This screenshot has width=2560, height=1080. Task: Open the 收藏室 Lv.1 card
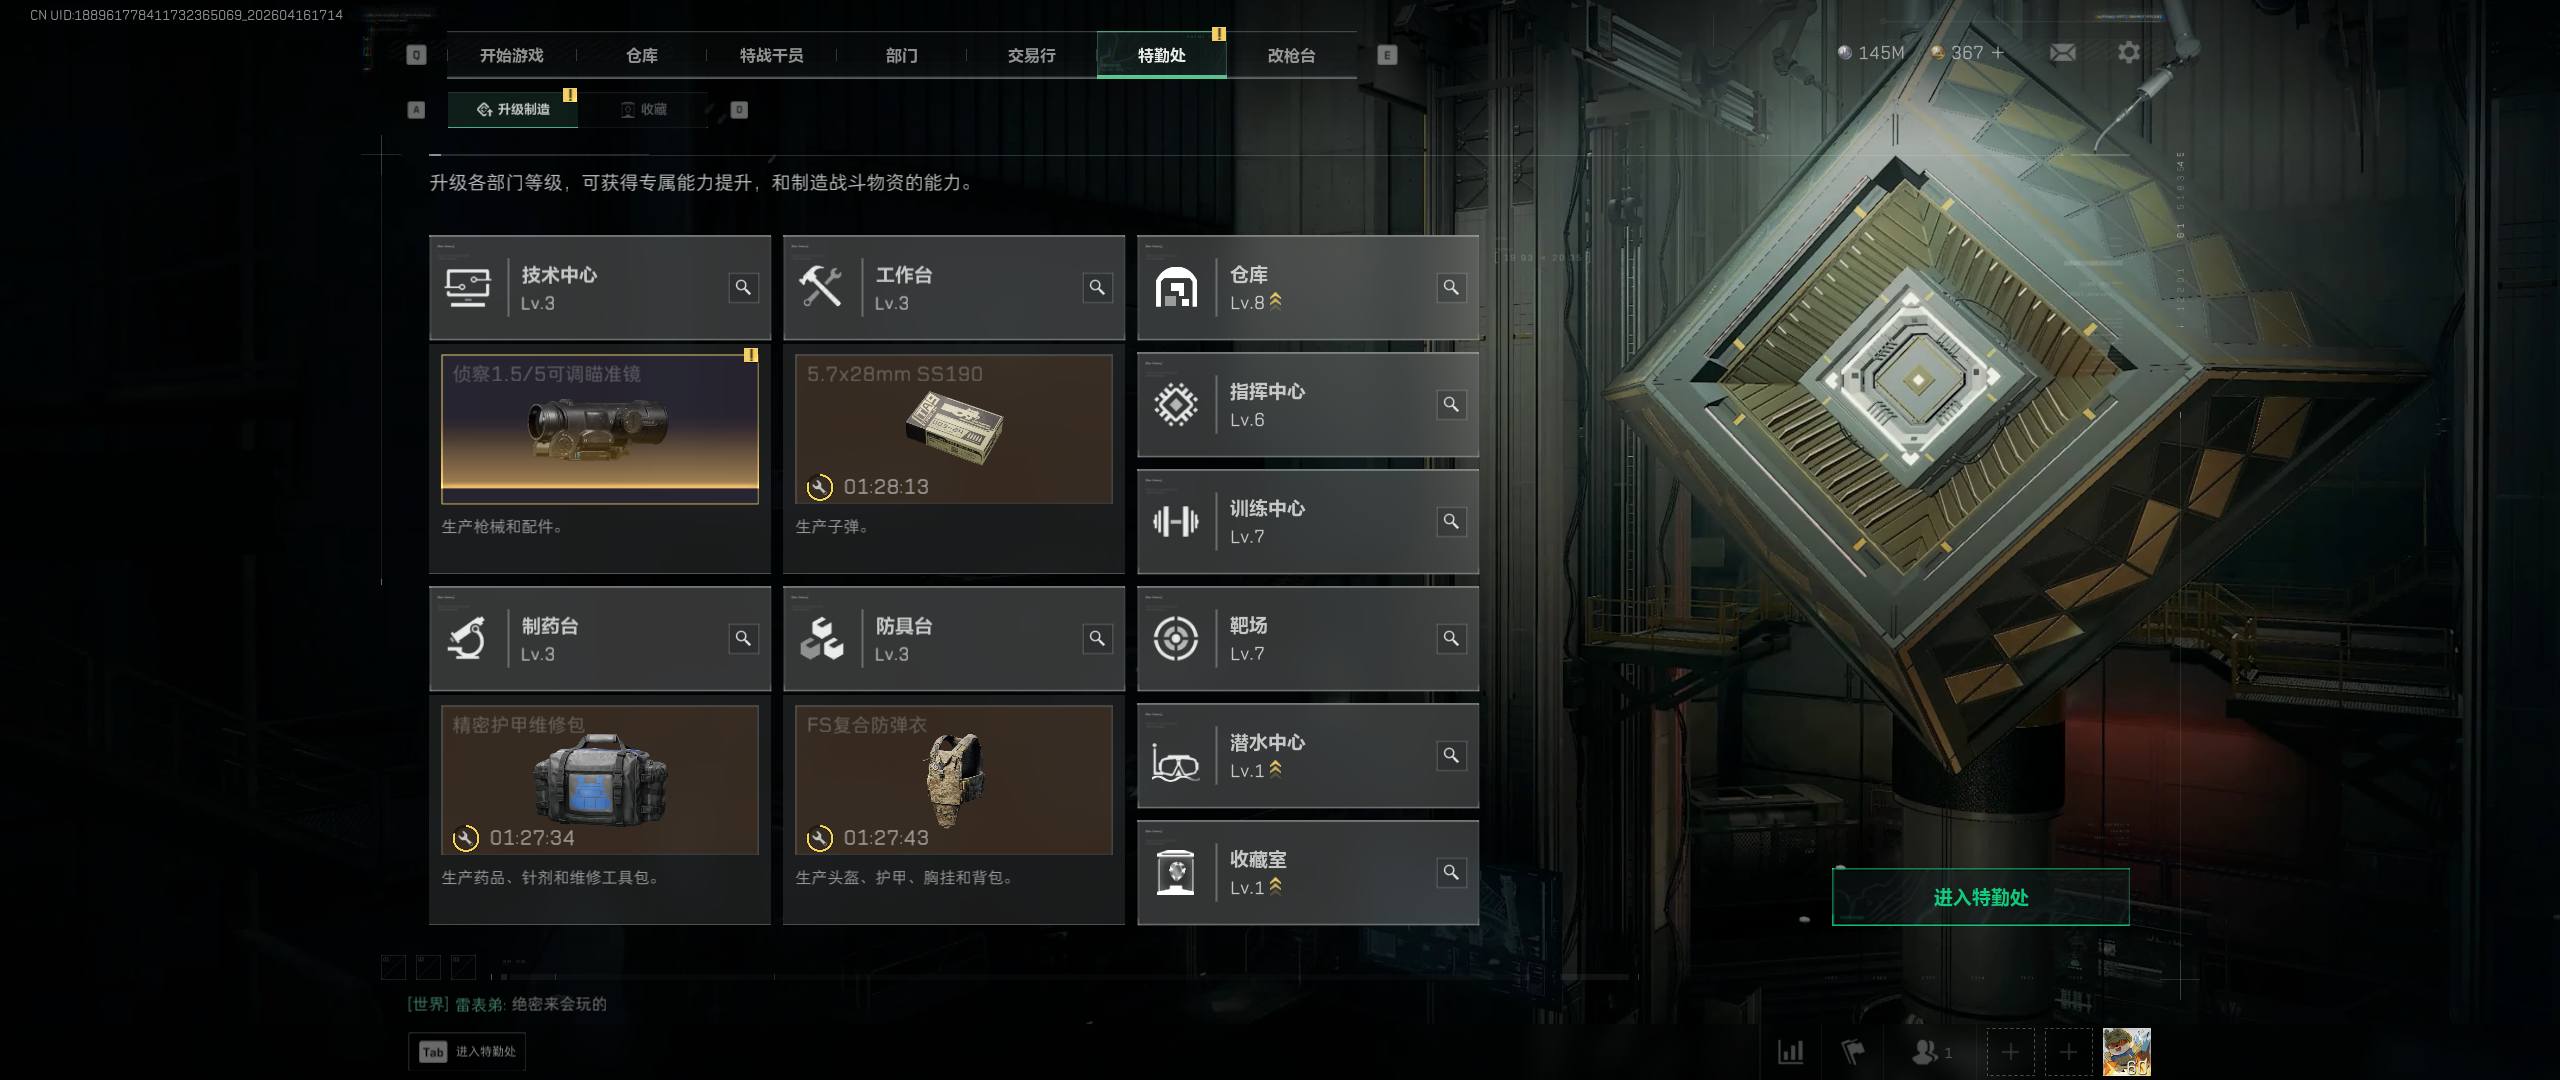(x=1308, y=873)
